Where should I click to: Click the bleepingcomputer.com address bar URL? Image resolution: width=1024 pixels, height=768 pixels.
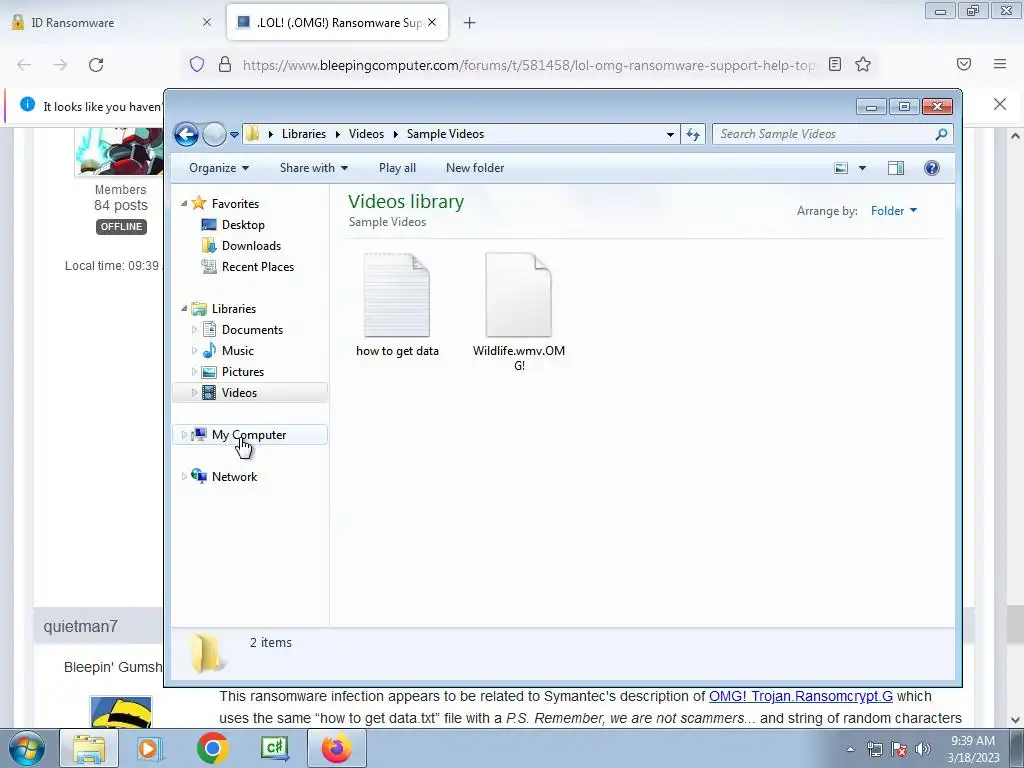tap(529, 65)
